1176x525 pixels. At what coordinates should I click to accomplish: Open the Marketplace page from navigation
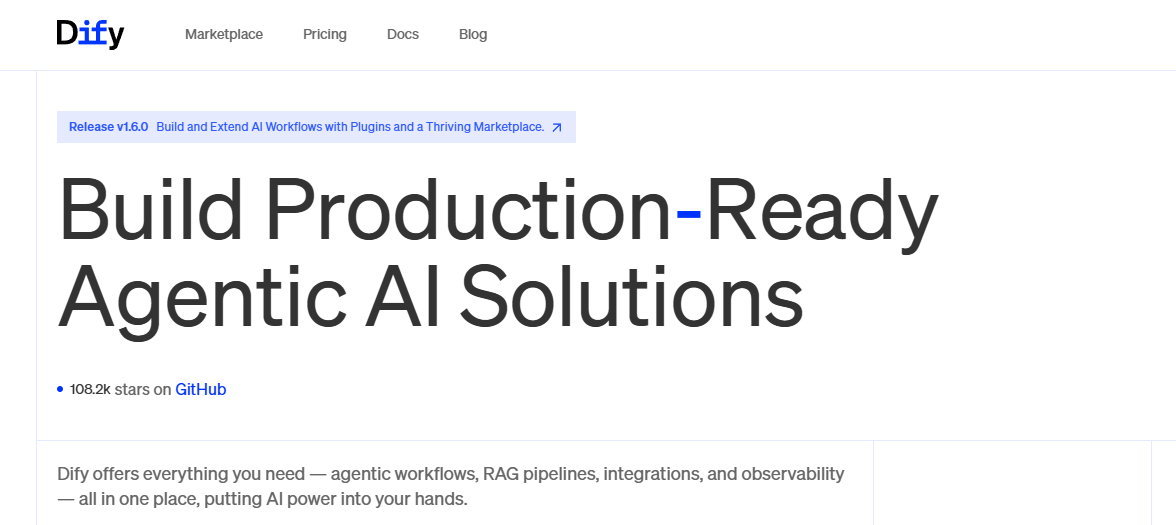(x=224, y=34)
